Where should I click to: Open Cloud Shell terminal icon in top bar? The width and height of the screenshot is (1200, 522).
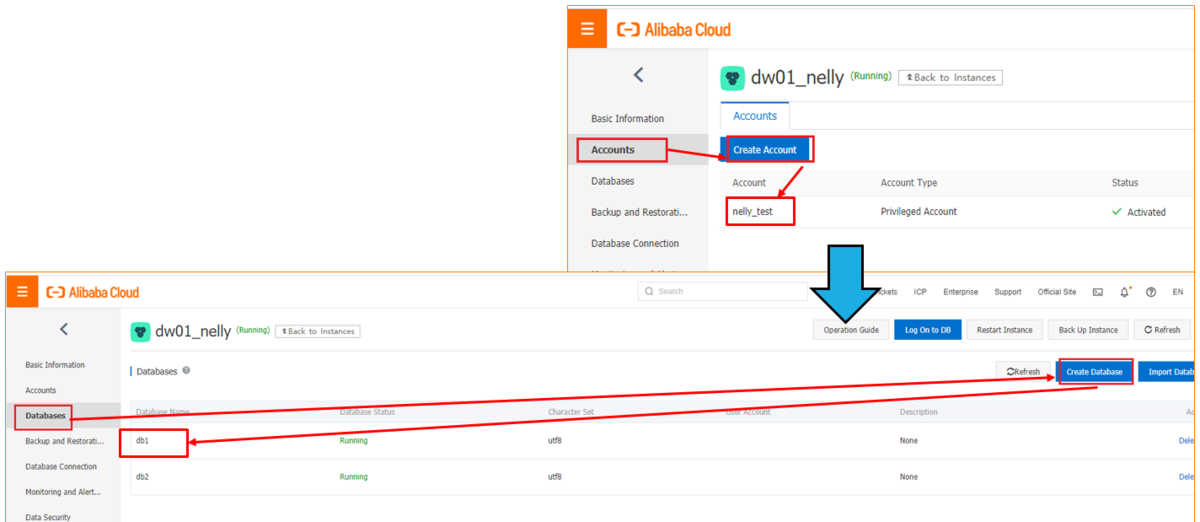1097,292
